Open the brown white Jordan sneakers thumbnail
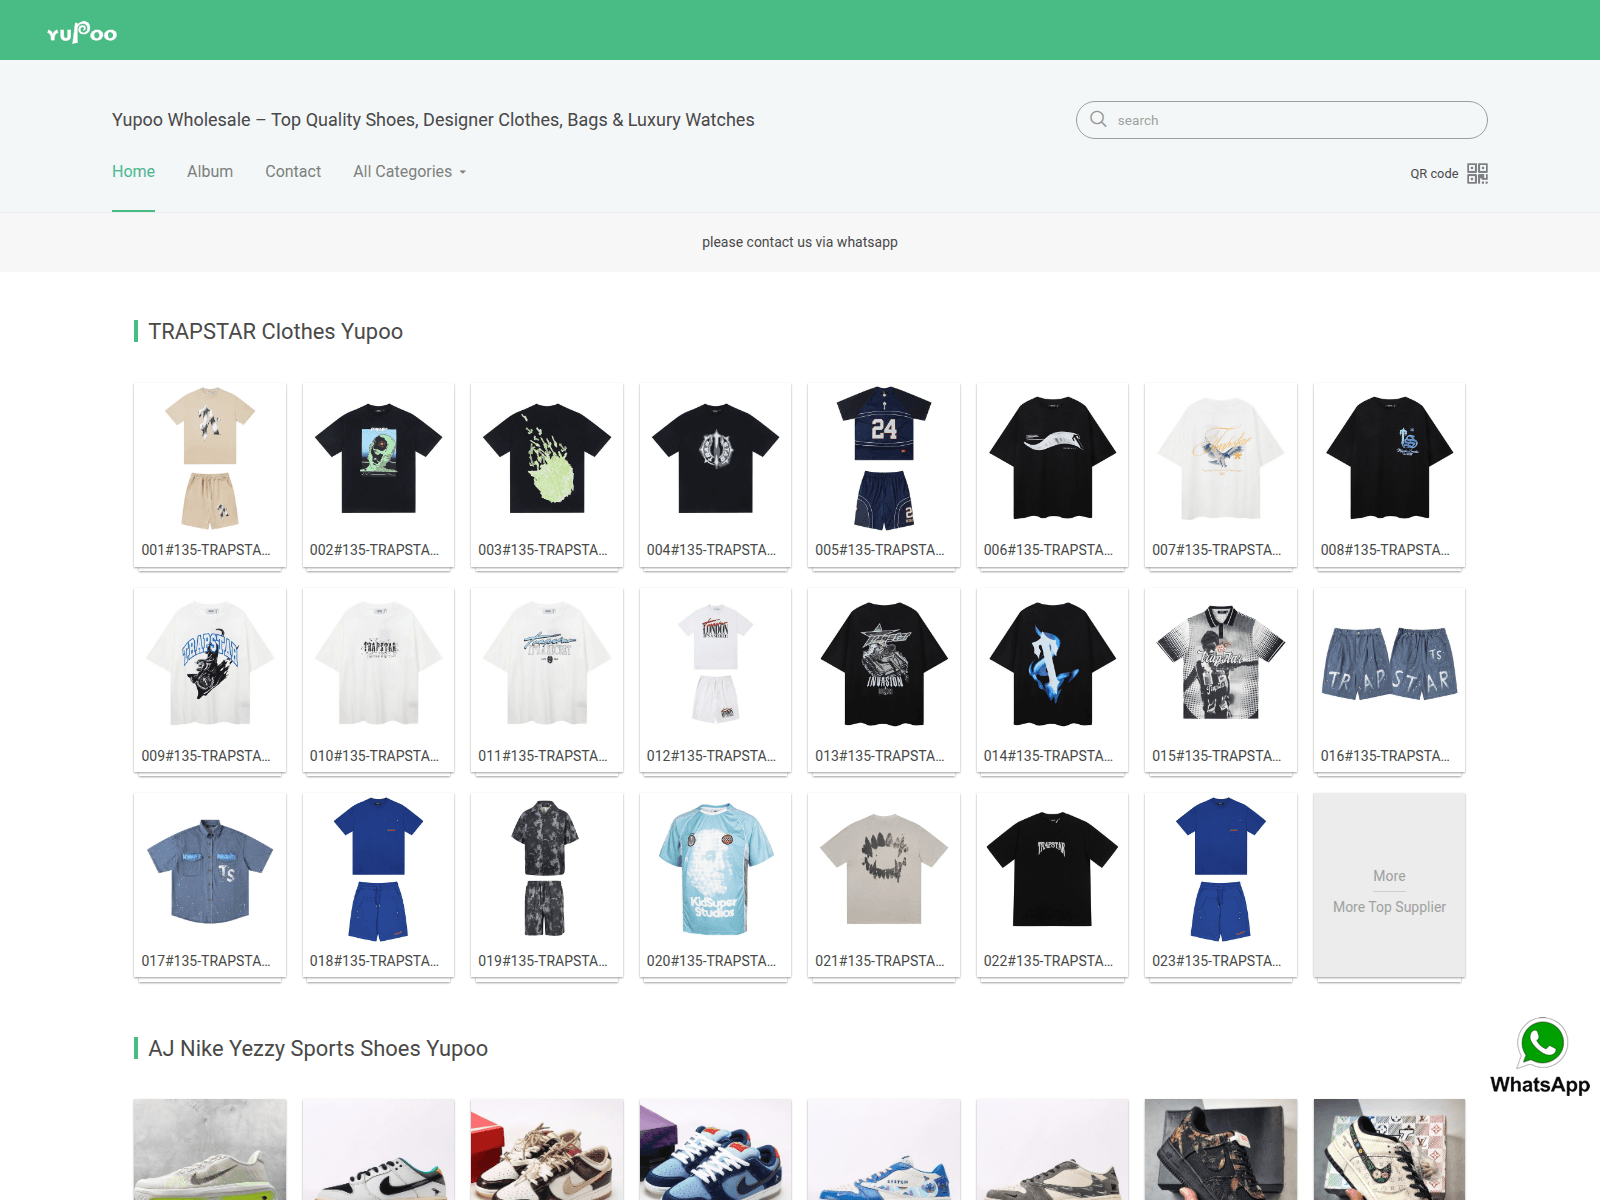 coord(547,1149)
